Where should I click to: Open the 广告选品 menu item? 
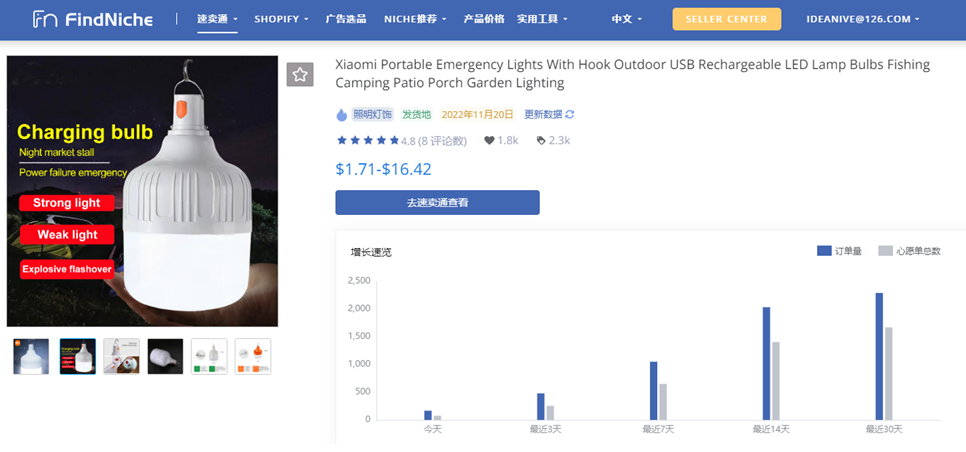346,19
